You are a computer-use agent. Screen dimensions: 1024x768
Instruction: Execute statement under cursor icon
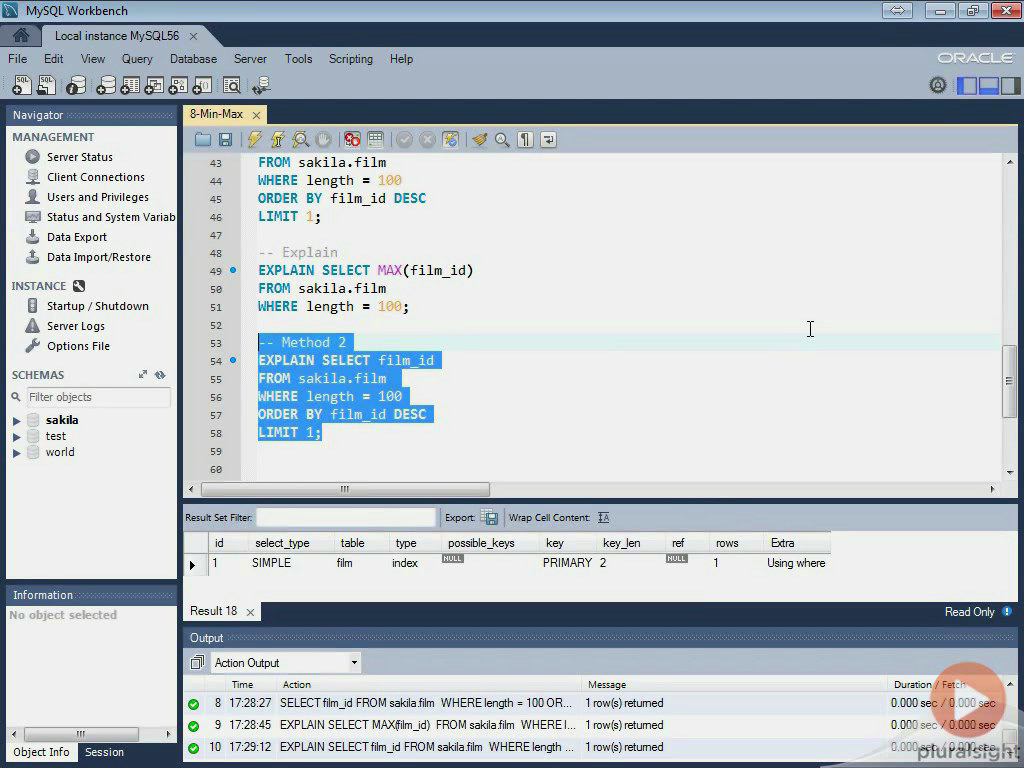(x=278, y=139)
